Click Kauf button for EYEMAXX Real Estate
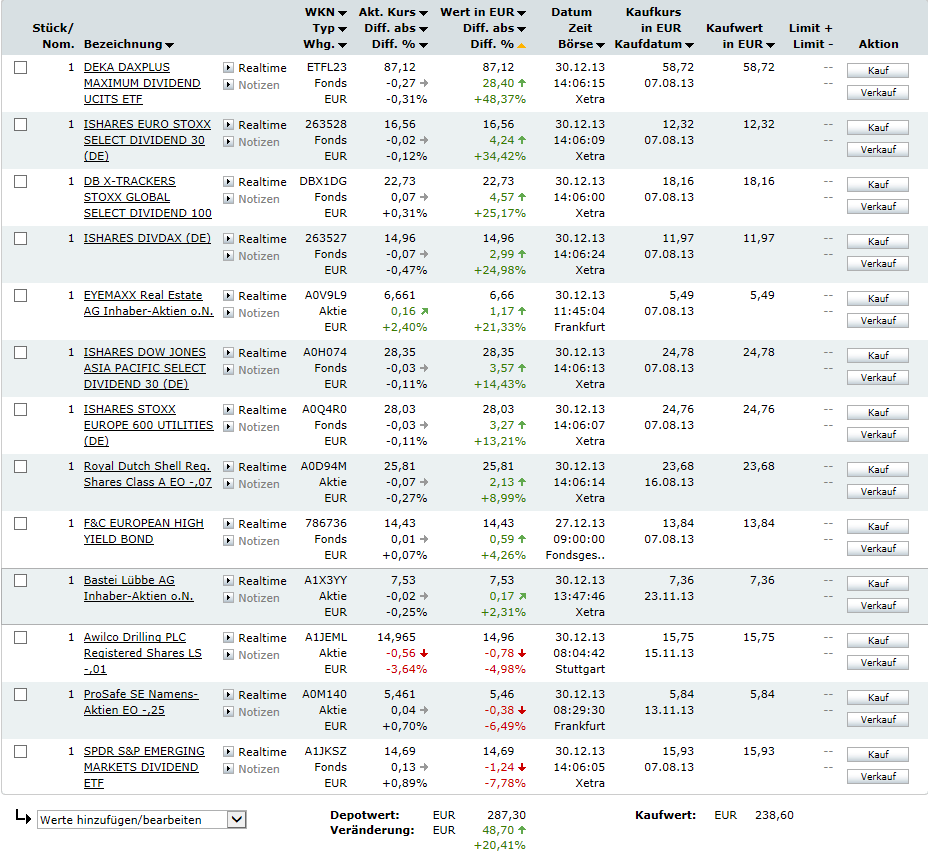928x854 pixels. [878, 298]
